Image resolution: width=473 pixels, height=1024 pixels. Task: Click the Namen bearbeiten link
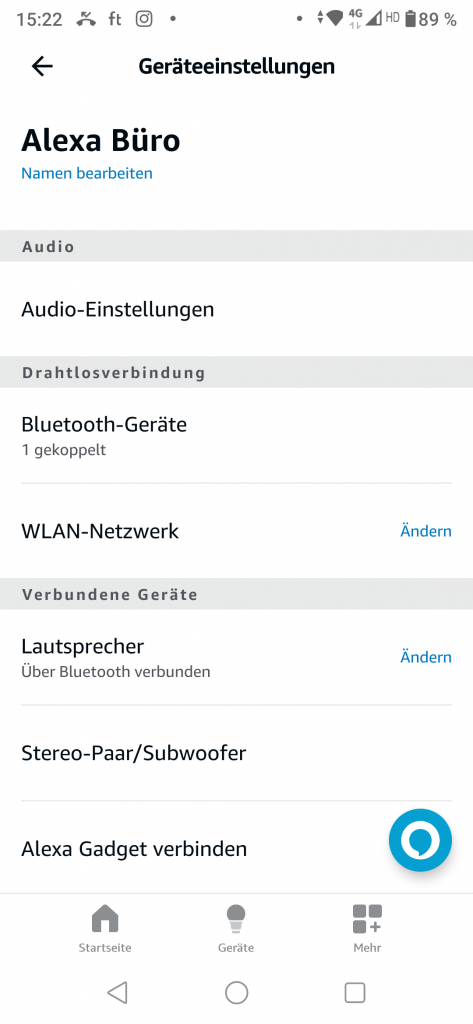(87, 173)
